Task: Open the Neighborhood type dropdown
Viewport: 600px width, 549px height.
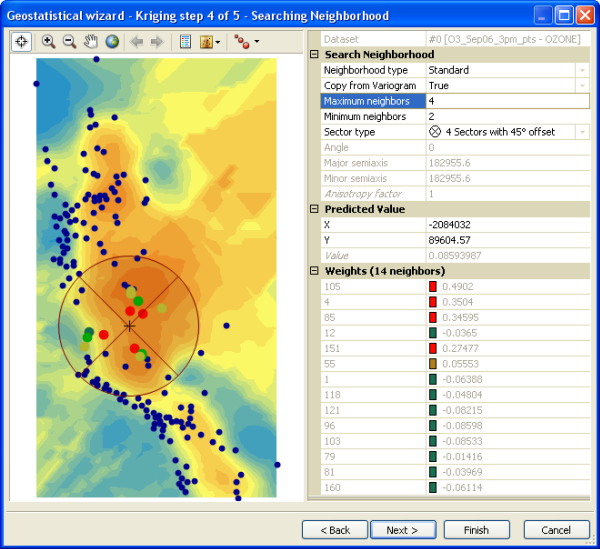Action: pos(582,71)
